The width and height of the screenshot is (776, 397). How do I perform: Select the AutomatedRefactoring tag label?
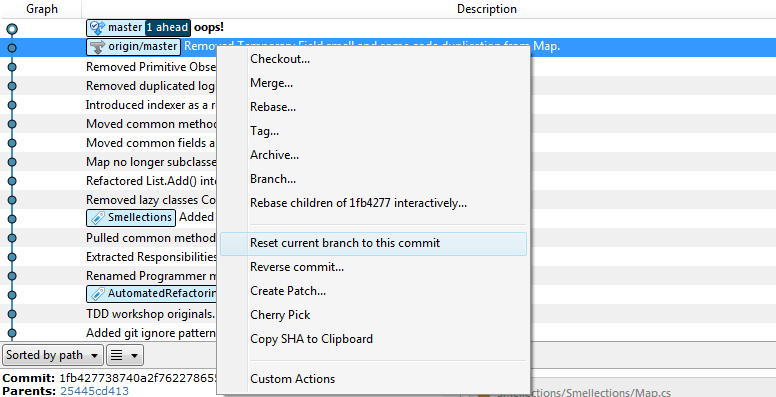[x=151, y=294]
